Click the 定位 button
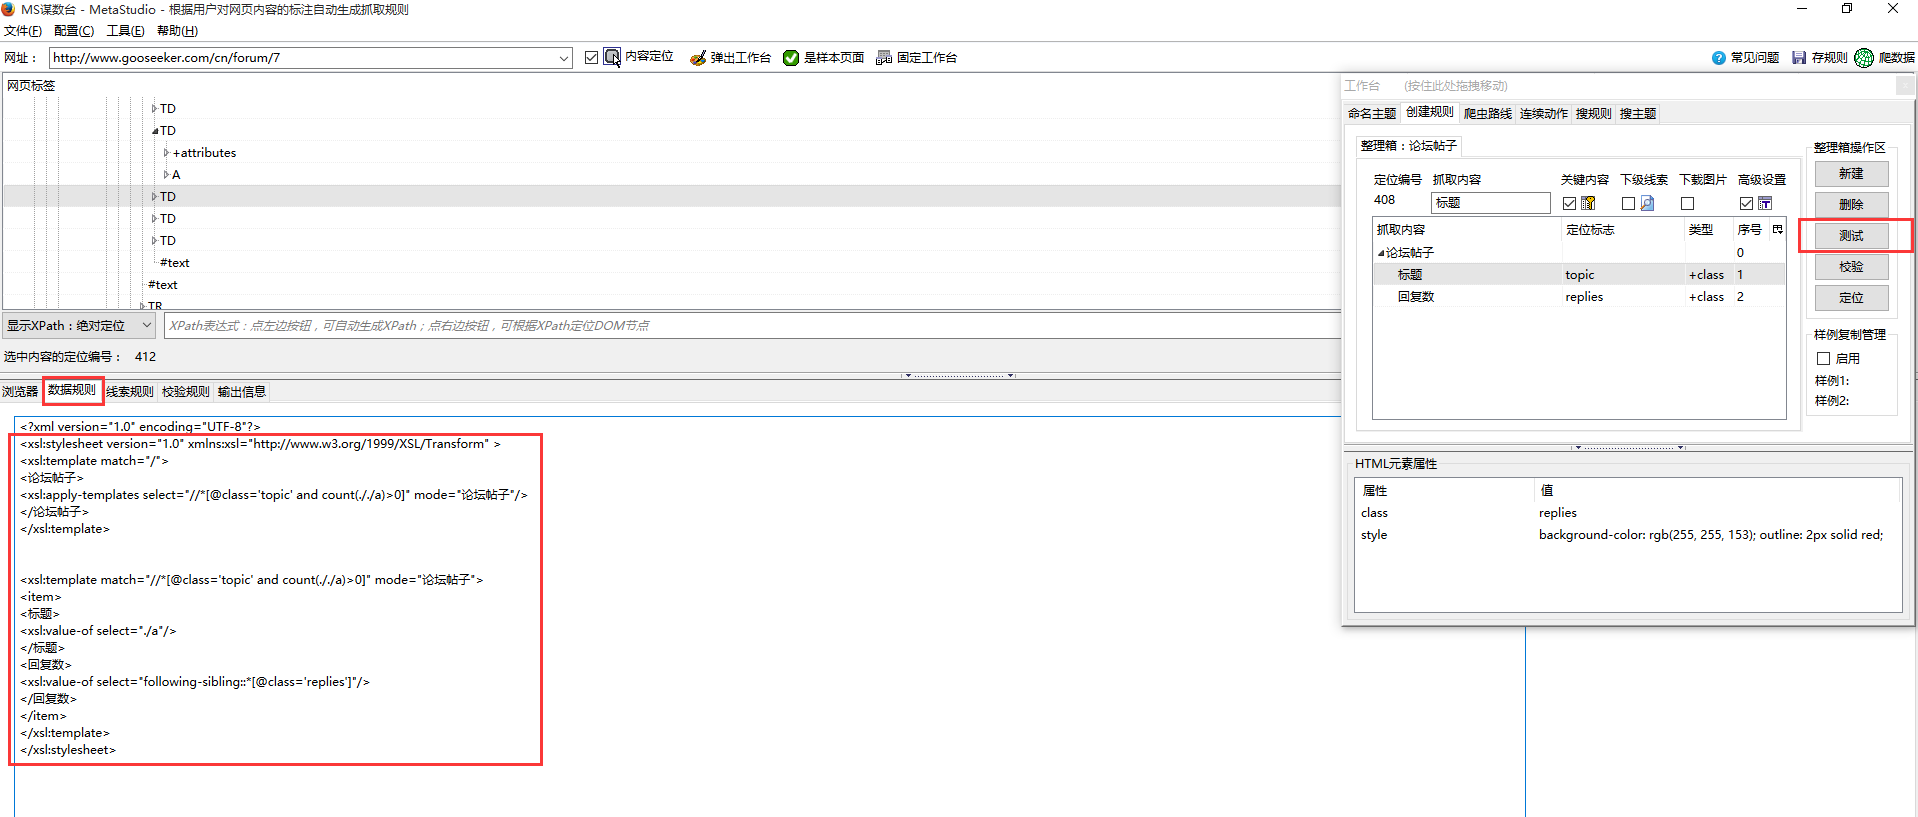Viewport: 1918px width, 817px height. click(x=1851, y=297)
